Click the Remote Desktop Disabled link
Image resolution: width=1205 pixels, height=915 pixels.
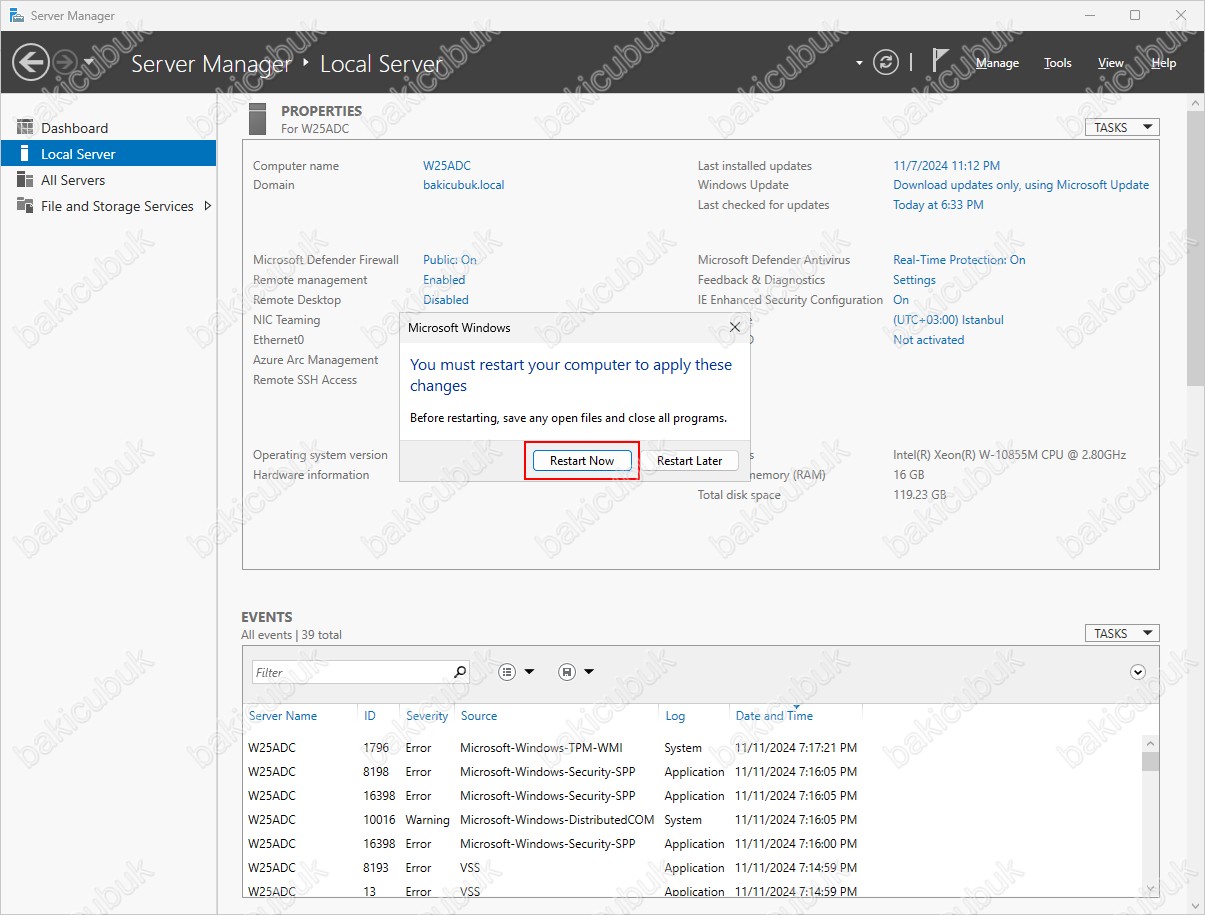point(445,300)
